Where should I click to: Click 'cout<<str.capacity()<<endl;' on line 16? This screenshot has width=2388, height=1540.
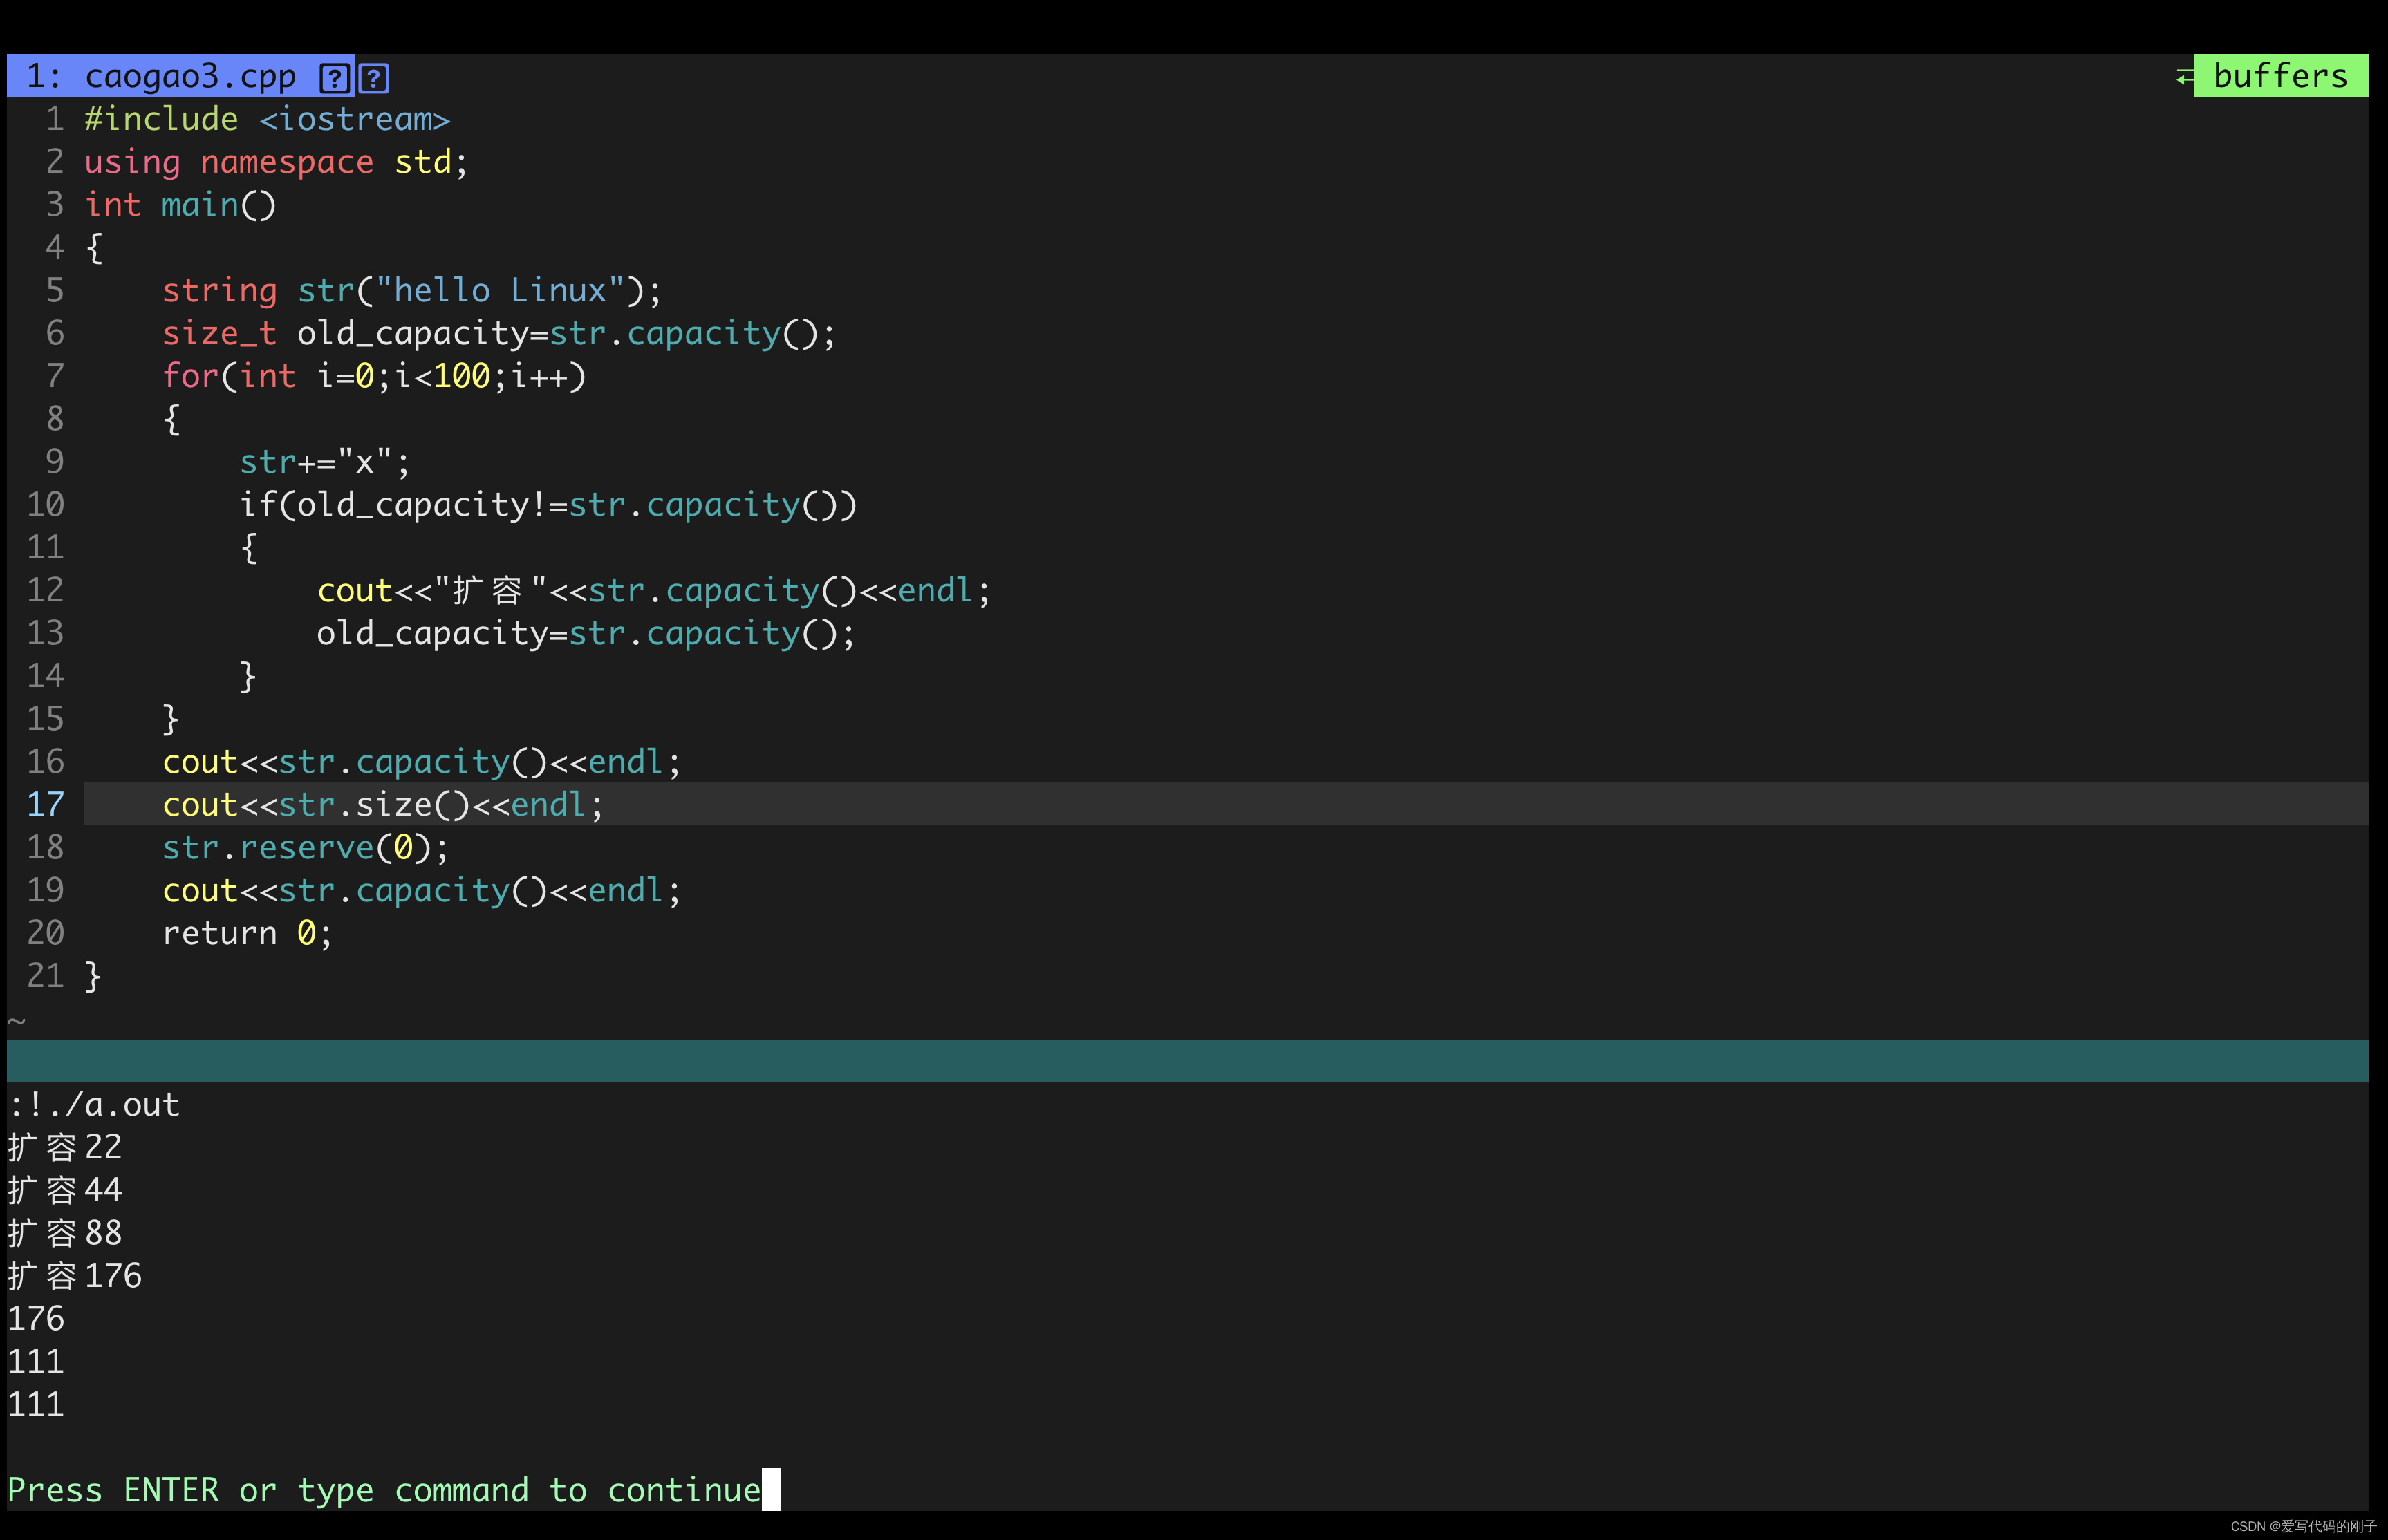coord(421,762)
